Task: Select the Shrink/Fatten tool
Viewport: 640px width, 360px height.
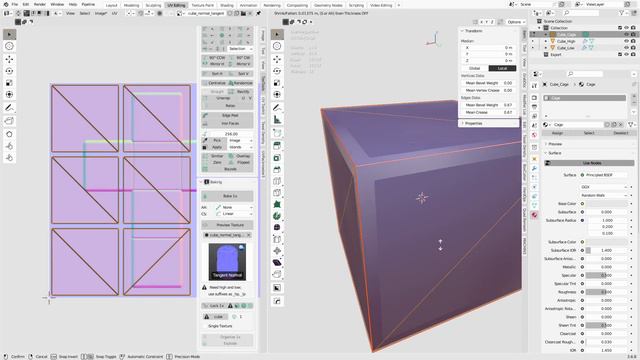Action: point(277,251)
